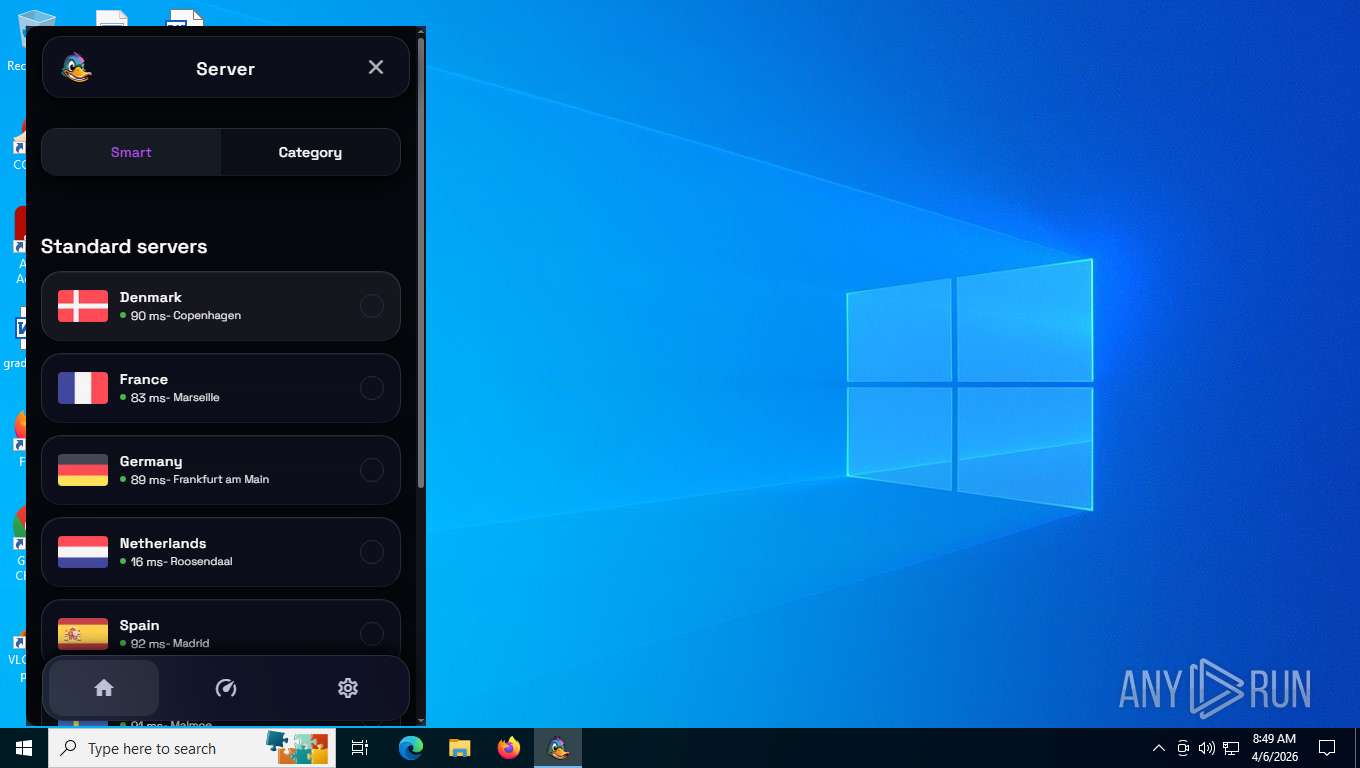Switch to the Smart tab

131,152
